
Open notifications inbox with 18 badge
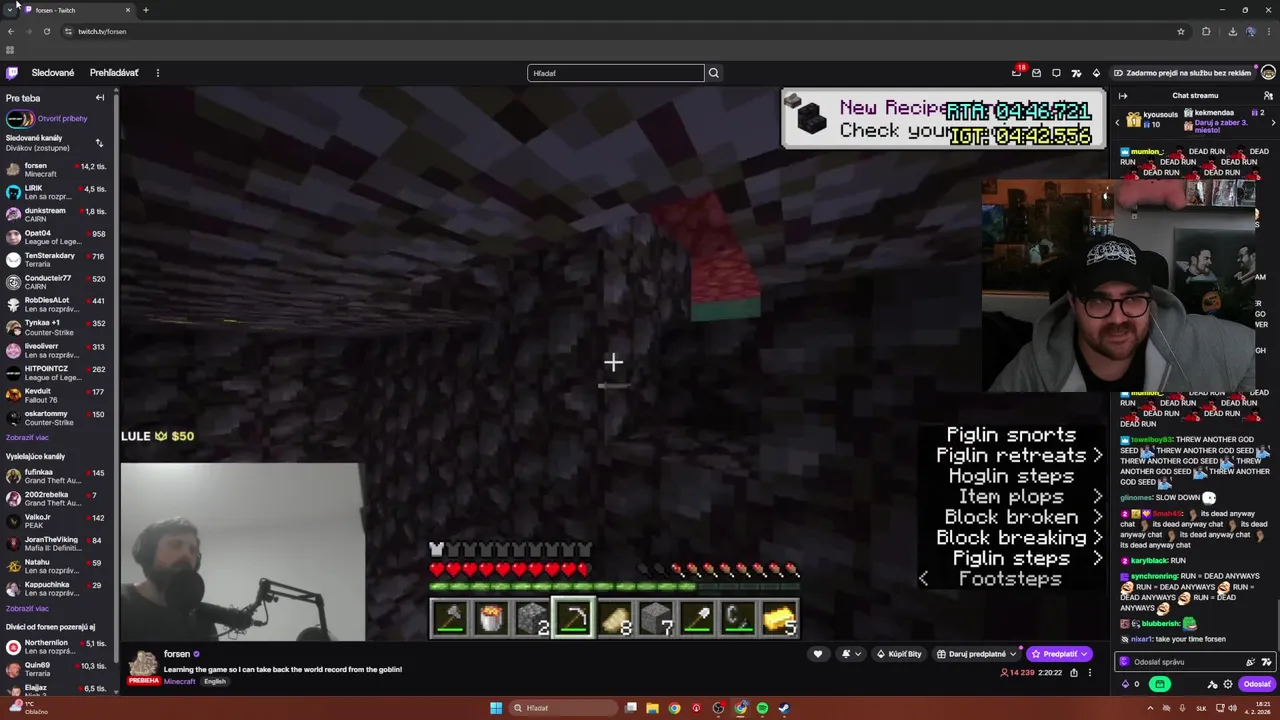point(1017,72)
